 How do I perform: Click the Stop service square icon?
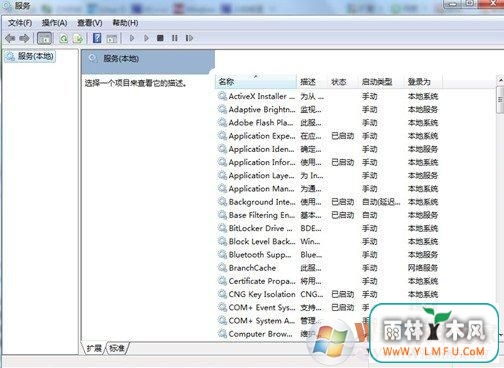click(160, 38)
